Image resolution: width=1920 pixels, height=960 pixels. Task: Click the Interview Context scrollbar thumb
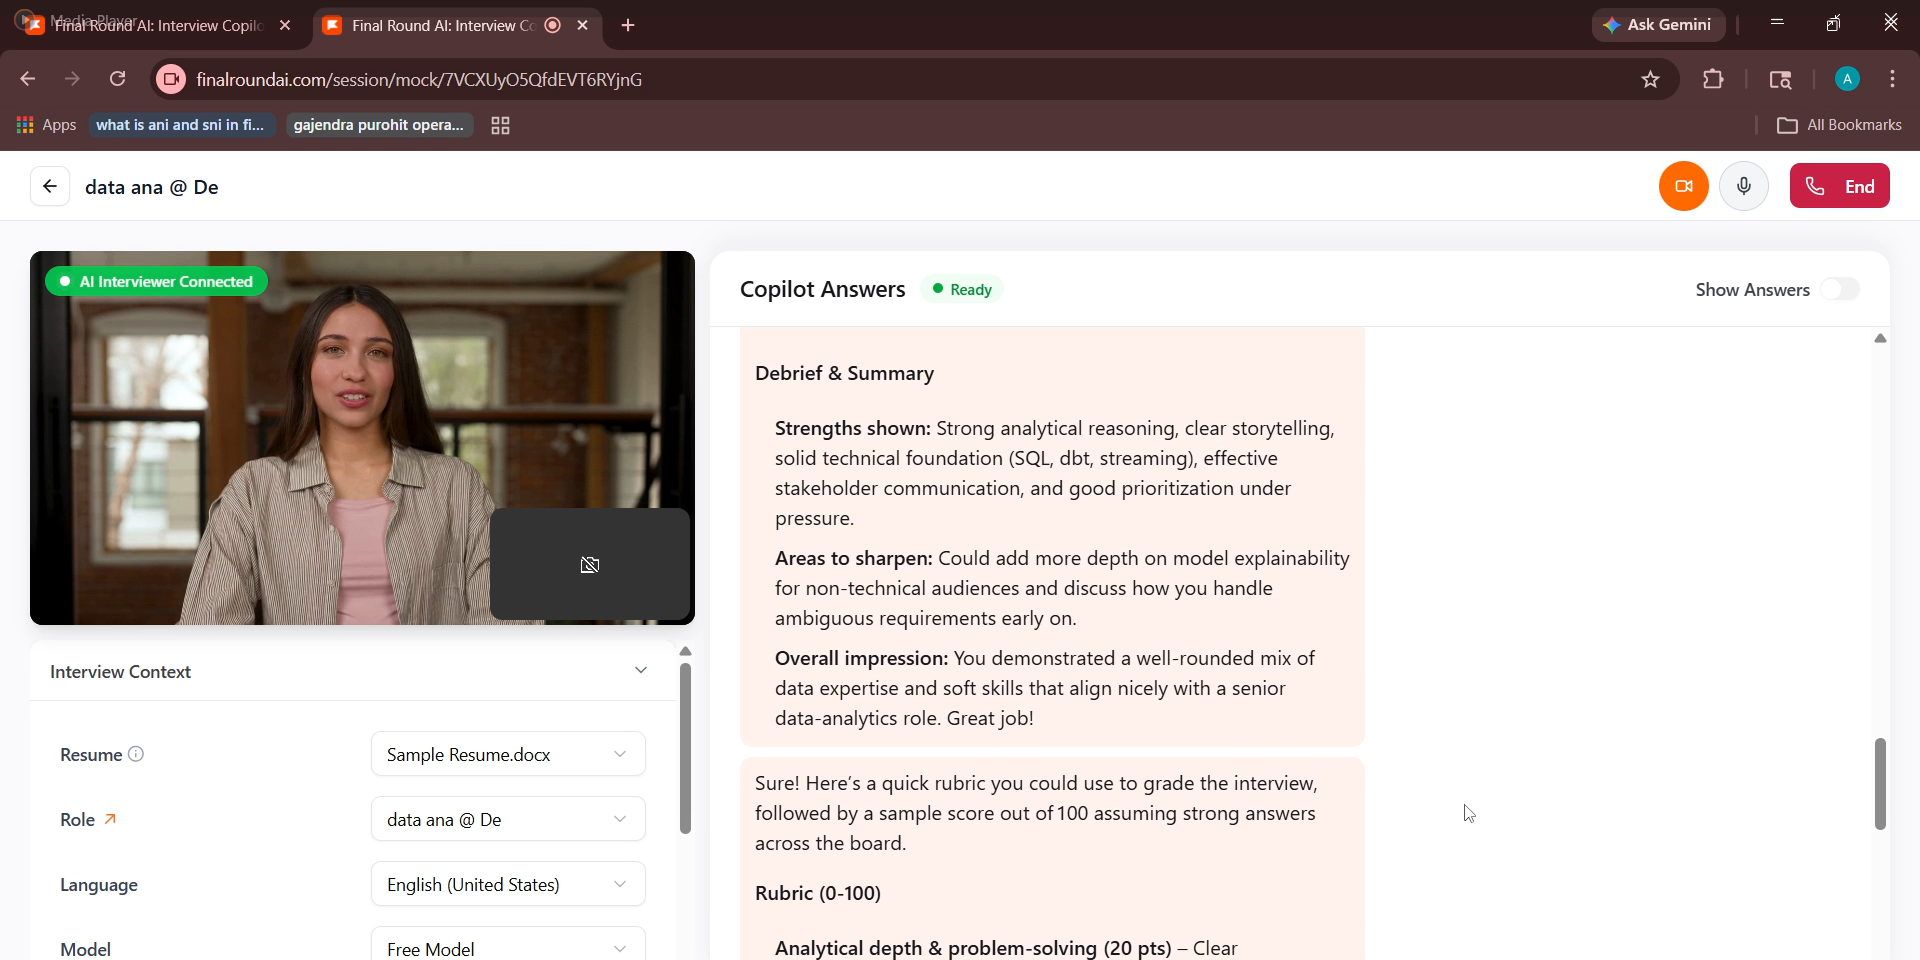(685, 748)
